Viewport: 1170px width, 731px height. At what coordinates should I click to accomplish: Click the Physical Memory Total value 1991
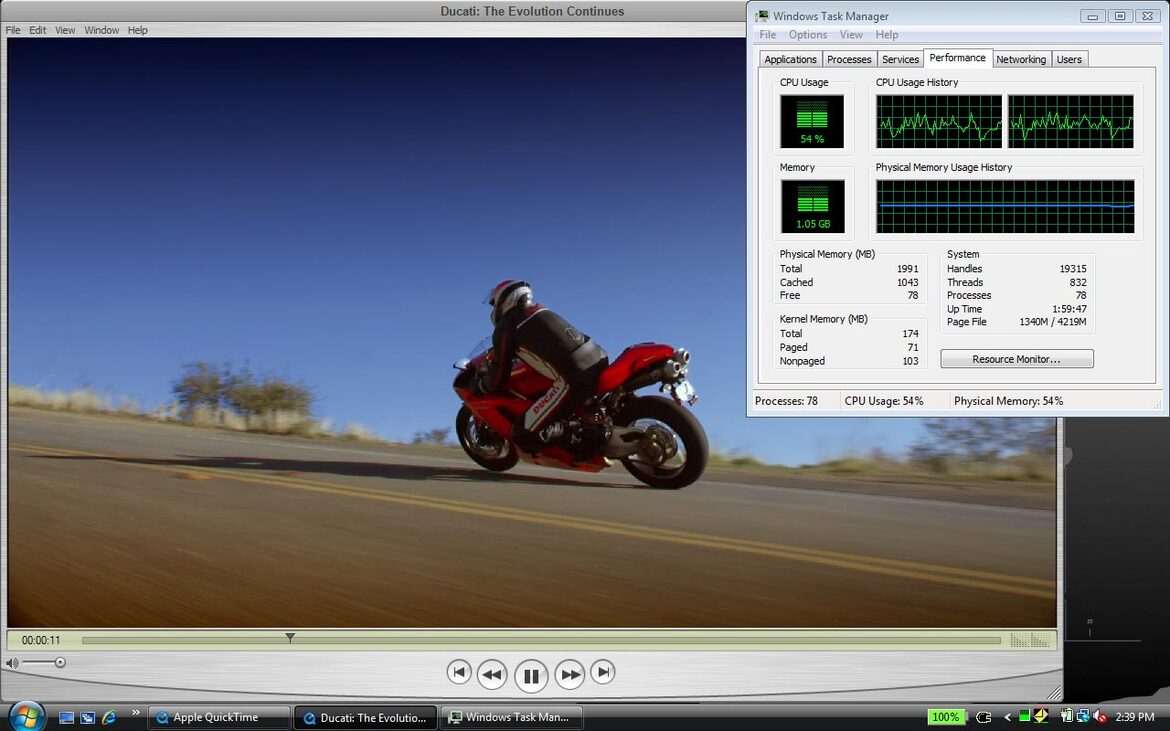click(907, 269)
